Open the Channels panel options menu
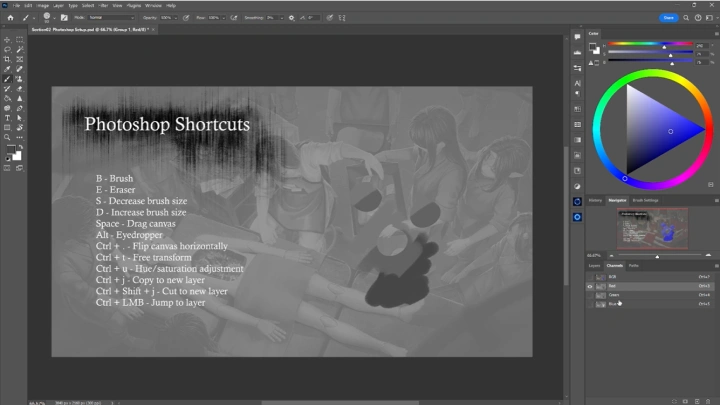 [716, 266]
